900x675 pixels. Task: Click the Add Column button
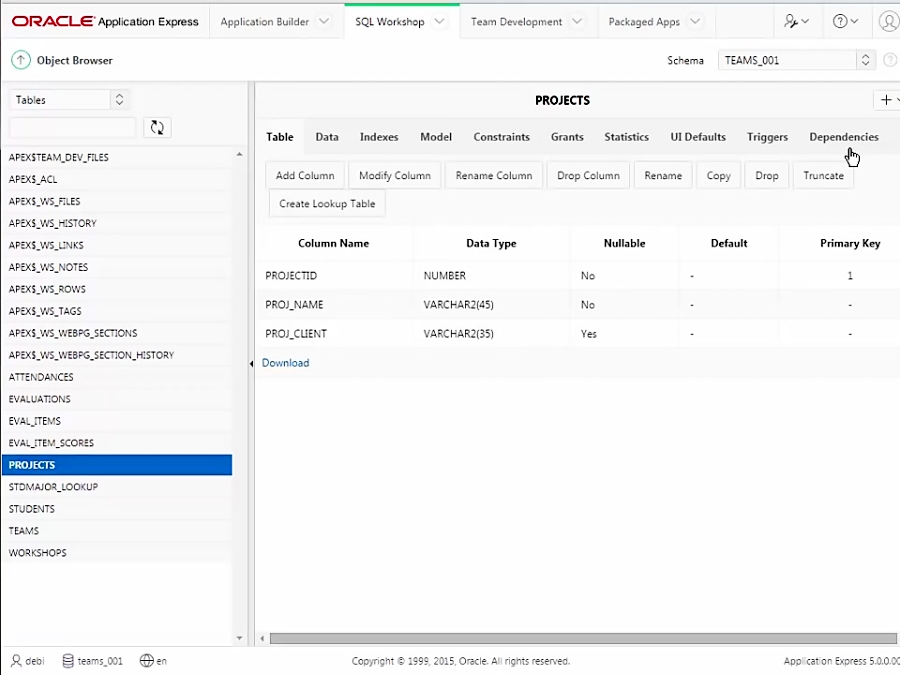click(304, 175)
